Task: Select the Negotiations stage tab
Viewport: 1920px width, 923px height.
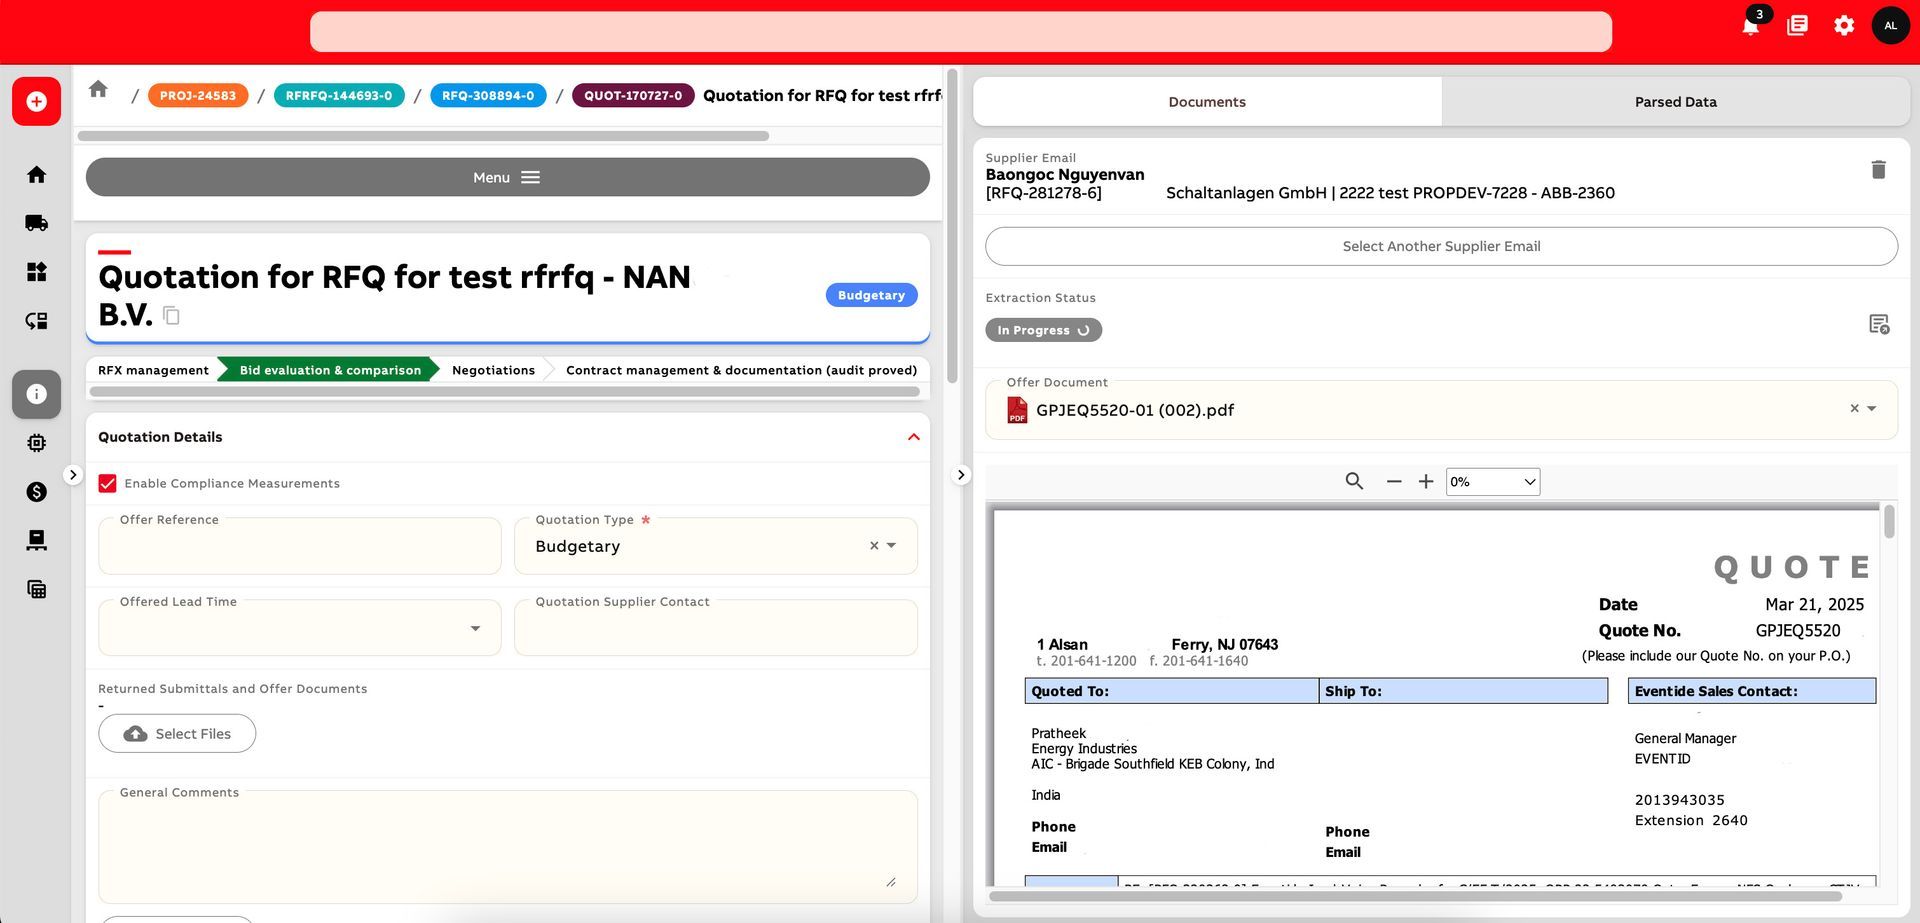Action: click(x=493, y=371)
